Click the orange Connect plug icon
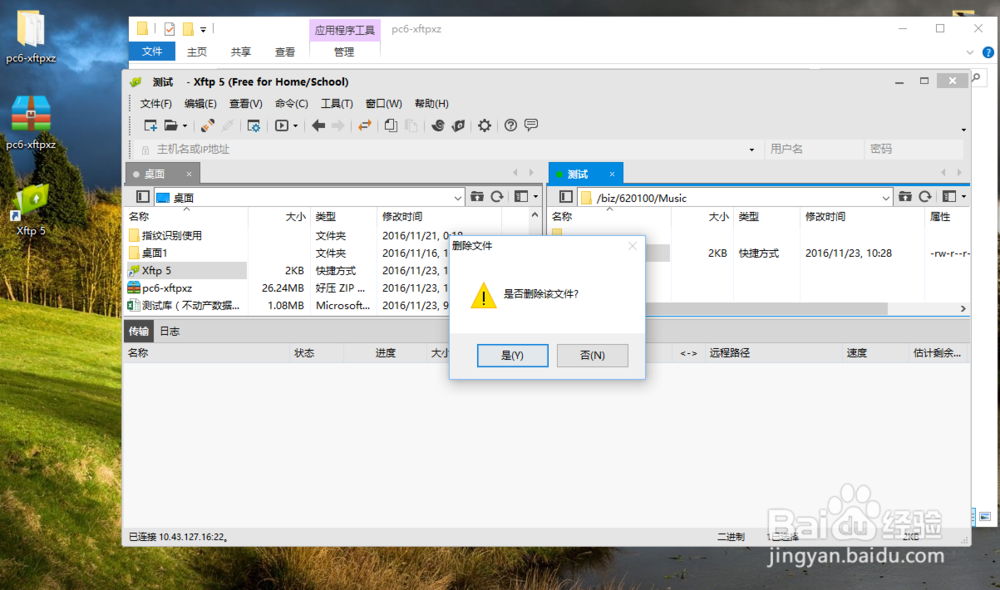 coord(207,126)
